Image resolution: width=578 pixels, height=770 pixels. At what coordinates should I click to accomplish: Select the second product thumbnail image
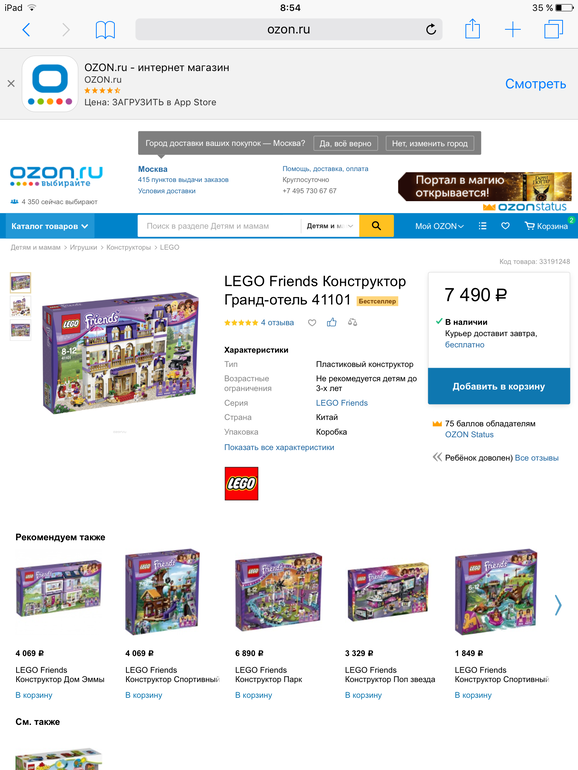21,306
